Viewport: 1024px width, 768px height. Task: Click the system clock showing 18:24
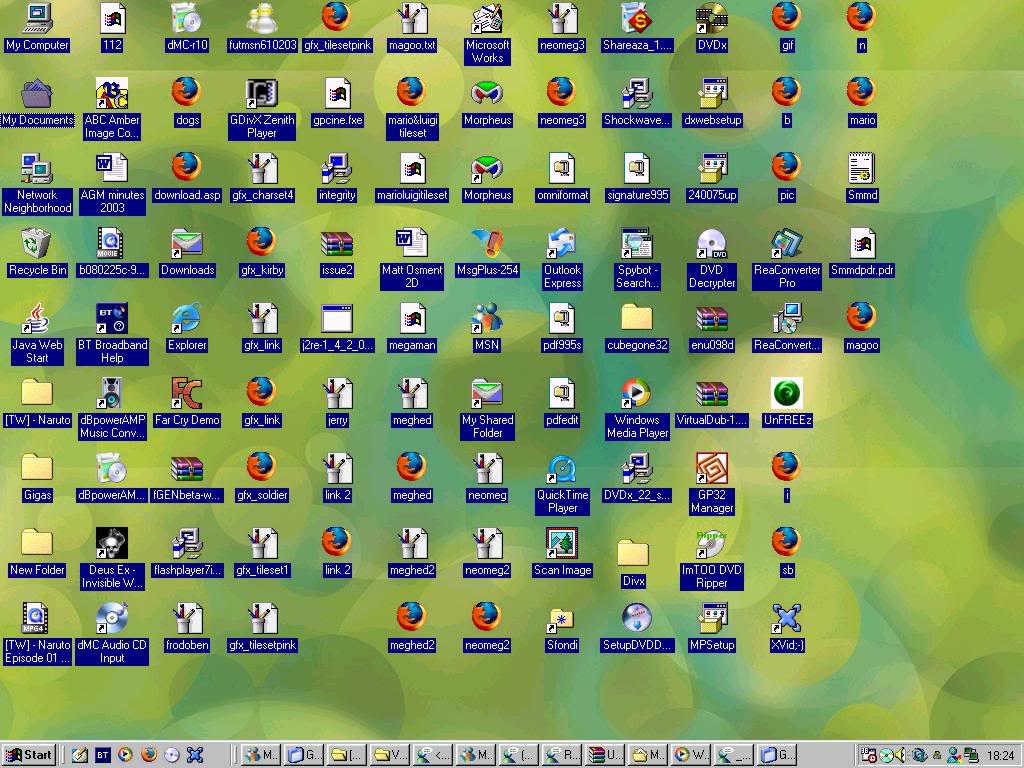click(1000, 756)
